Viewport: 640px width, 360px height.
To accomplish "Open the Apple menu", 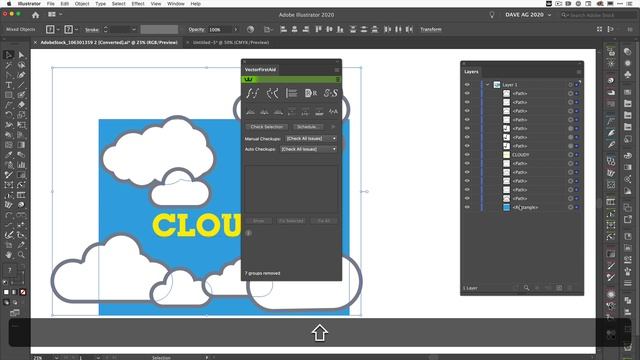I will pos(9,4).
